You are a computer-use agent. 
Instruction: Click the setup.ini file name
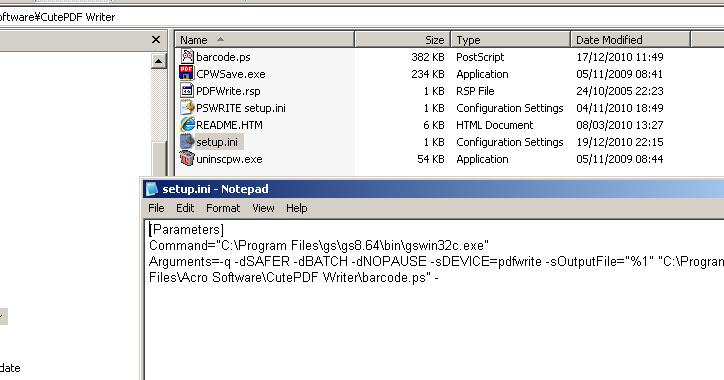[x=217, y=142]
